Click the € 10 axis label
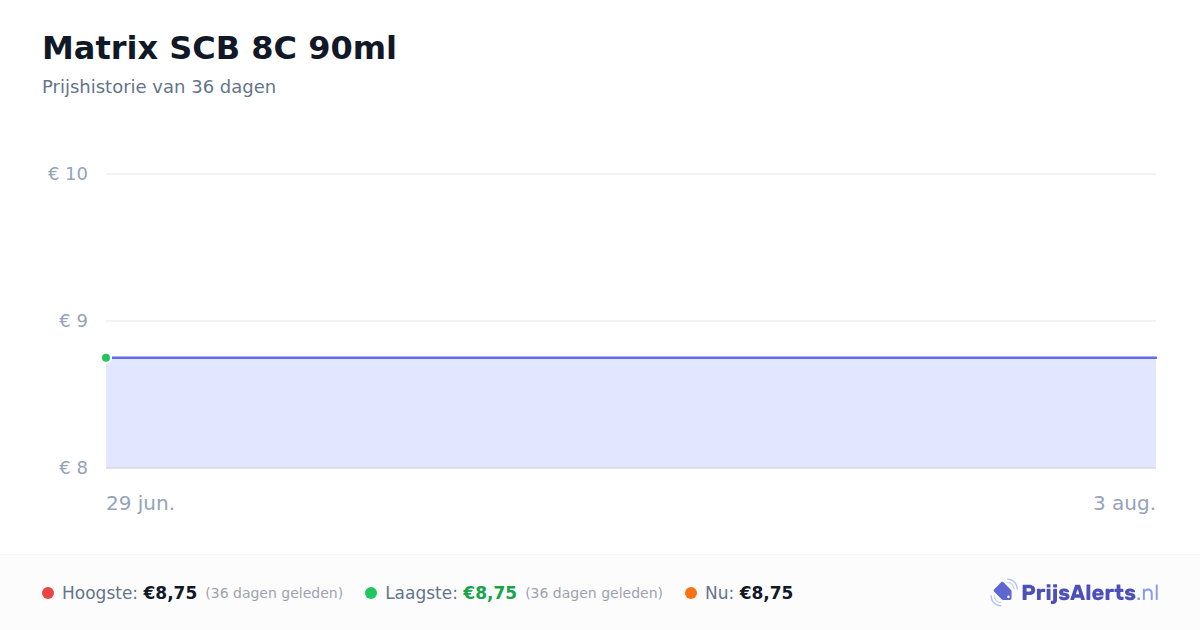The width and height of the screenshot is (1200, 630). click(68, 174)
